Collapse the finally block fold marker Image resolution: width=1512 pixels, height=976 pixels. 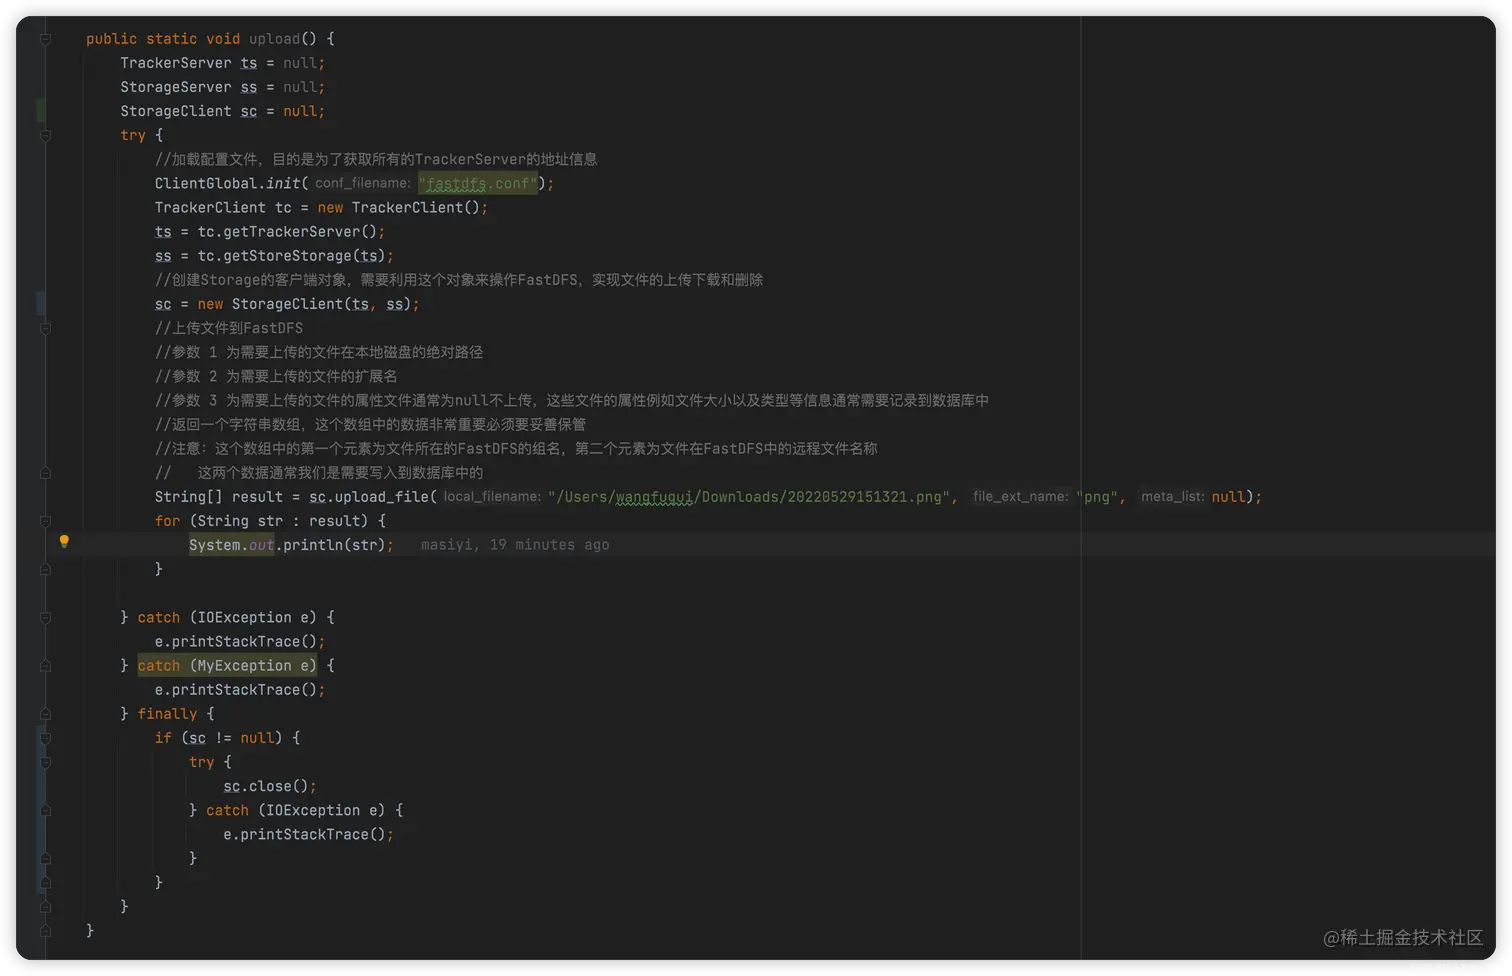(45, 714)
